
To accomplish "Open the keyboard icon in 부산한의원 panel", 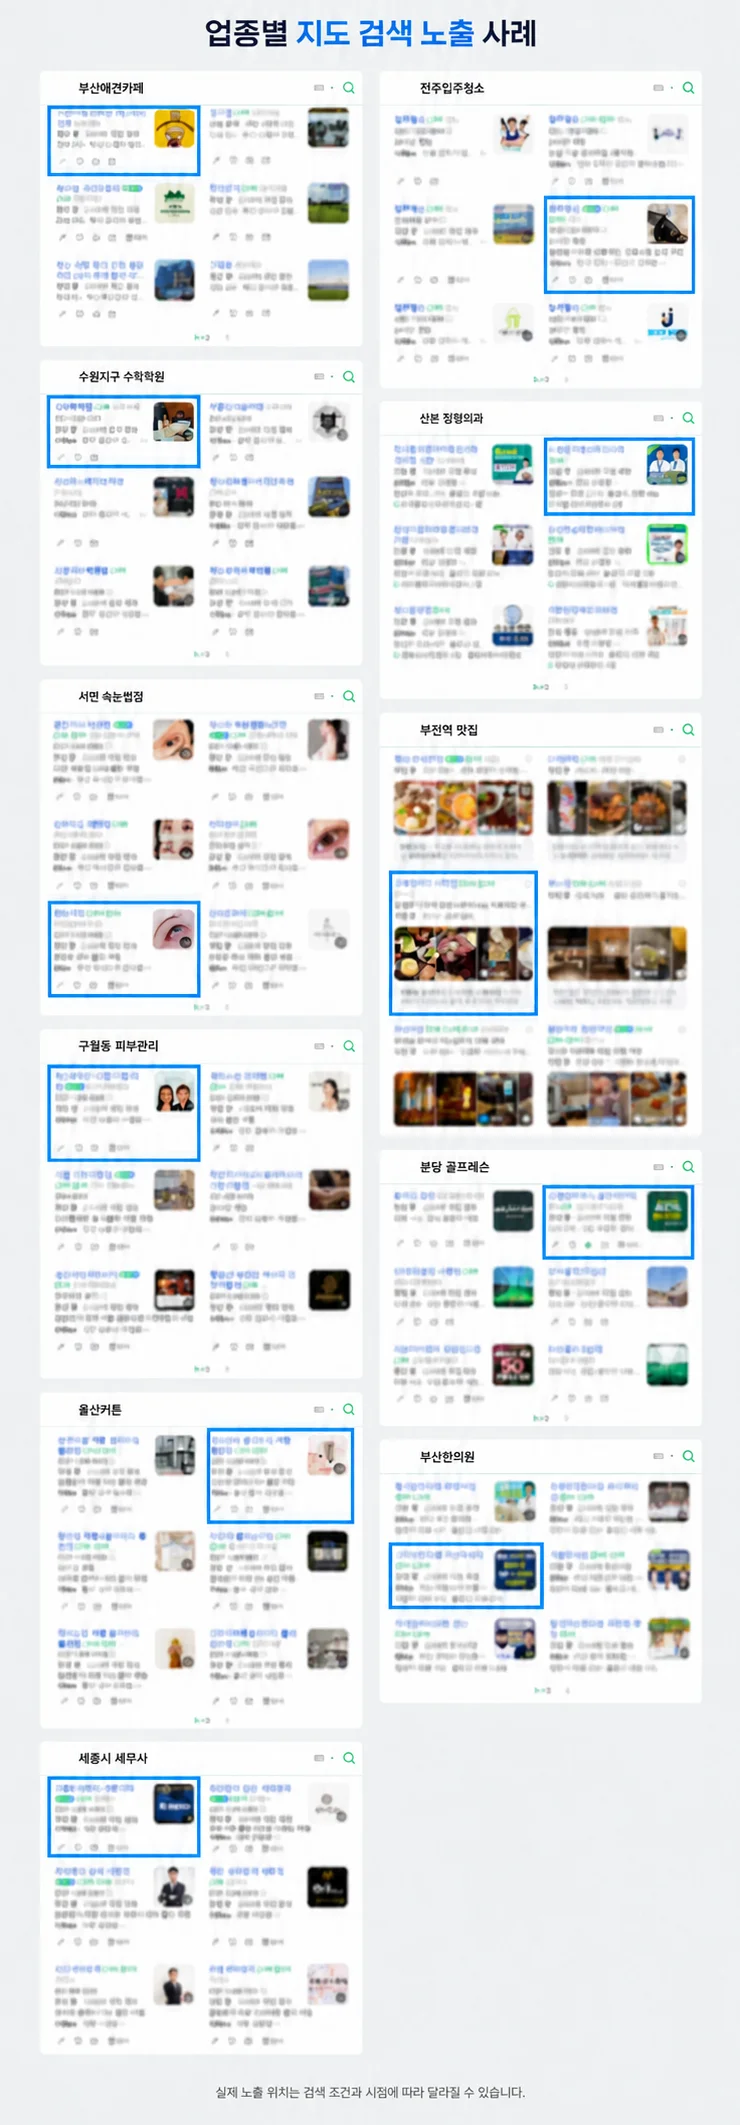I will 658,1456.
